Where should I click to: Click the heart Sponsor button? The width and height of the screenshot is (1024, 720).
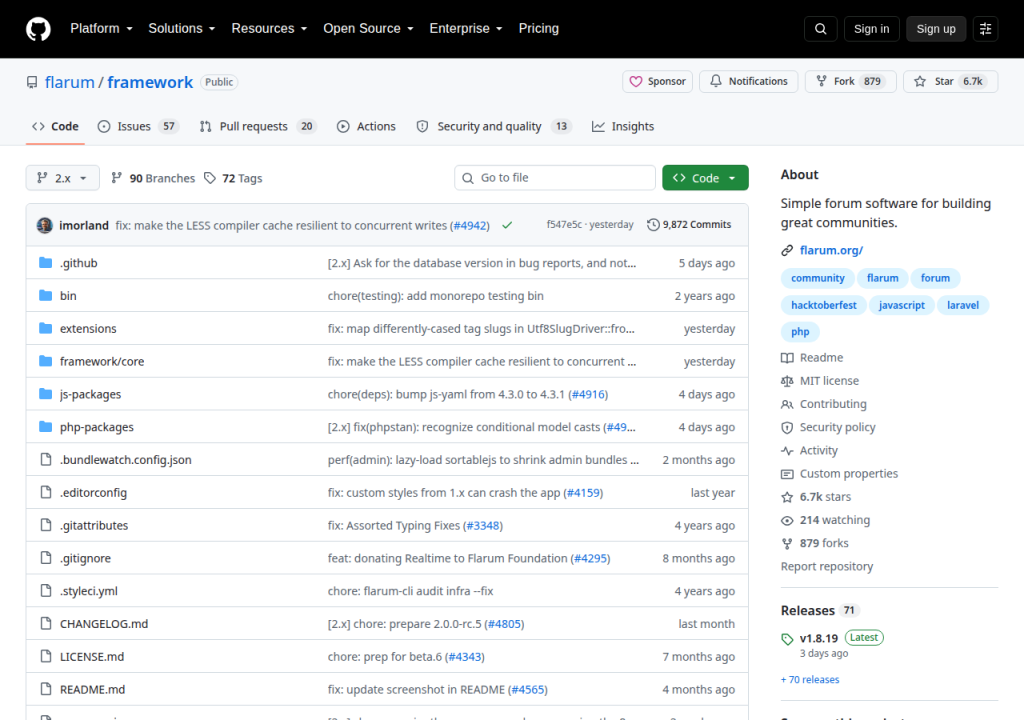click(x=657, y=82)
